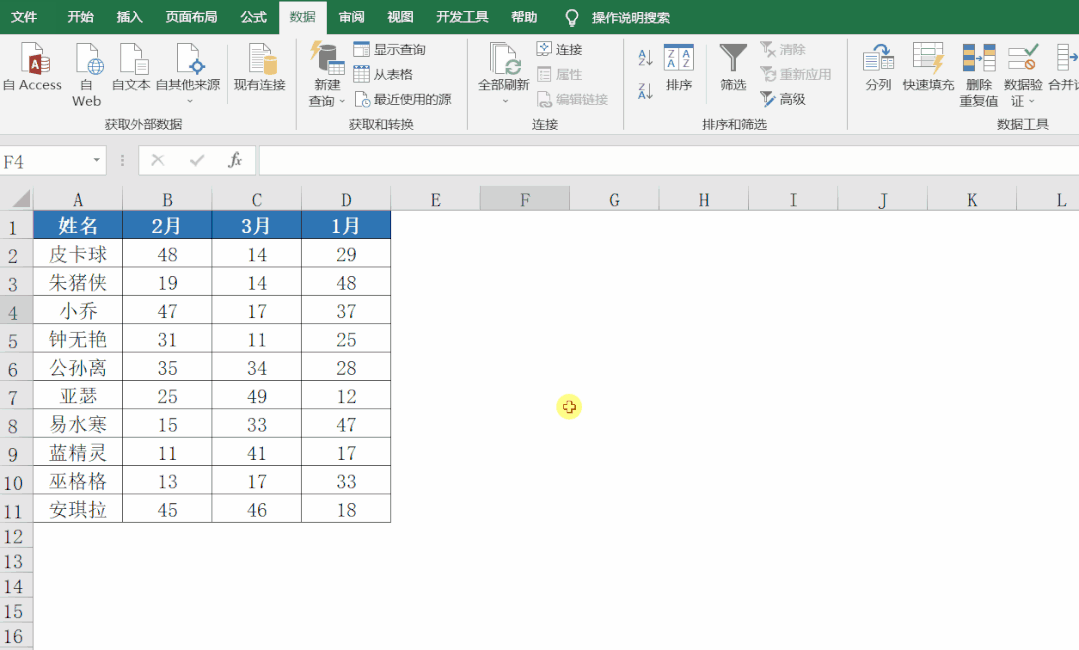This screenshot has height=650, width=1079.
Task: Switch to Insert (插入) tab
Action: (x=129, y=17)
